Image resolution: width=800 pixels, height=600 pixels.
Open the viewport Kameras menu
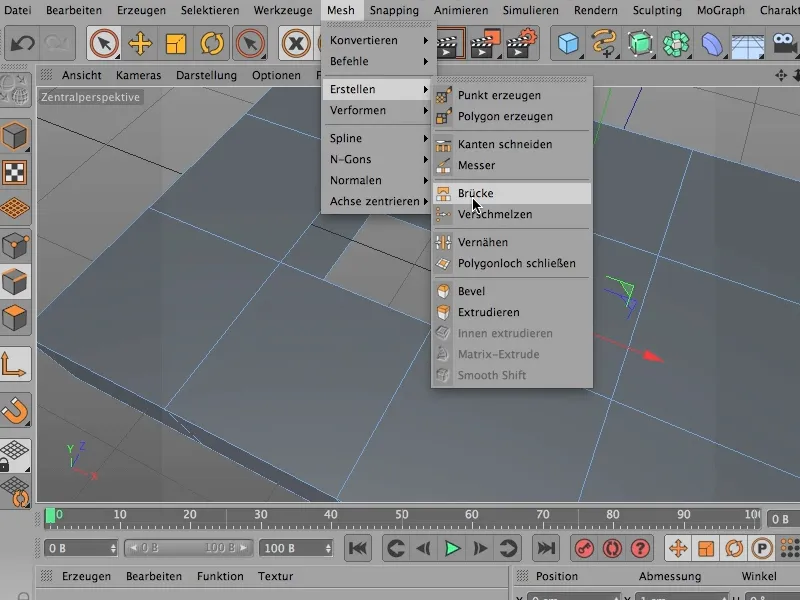(x=138, y=75)
